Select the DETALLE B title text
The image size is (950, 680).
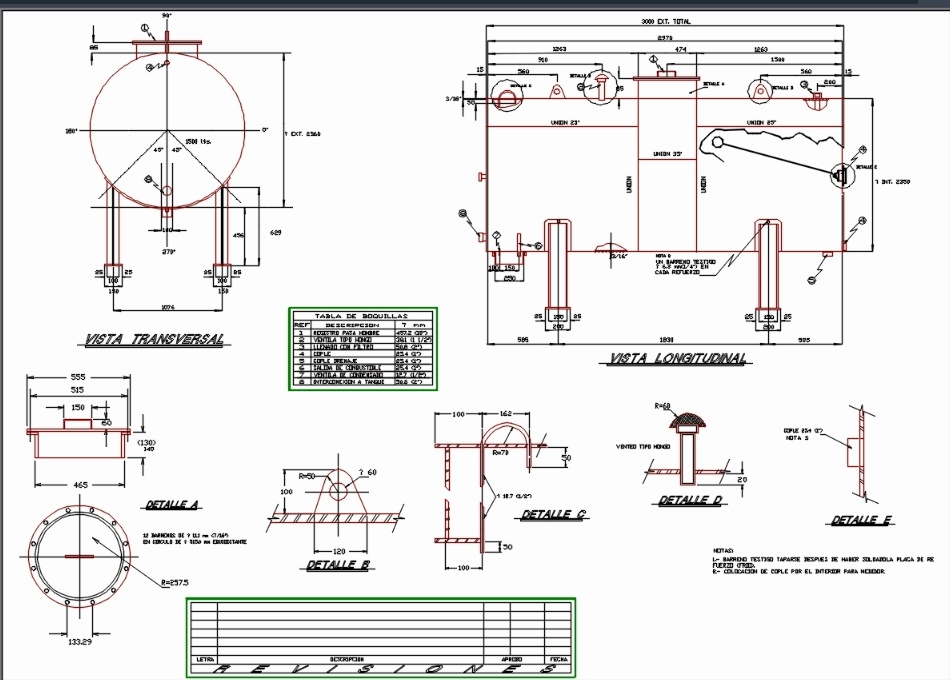(x=338, y=565)
